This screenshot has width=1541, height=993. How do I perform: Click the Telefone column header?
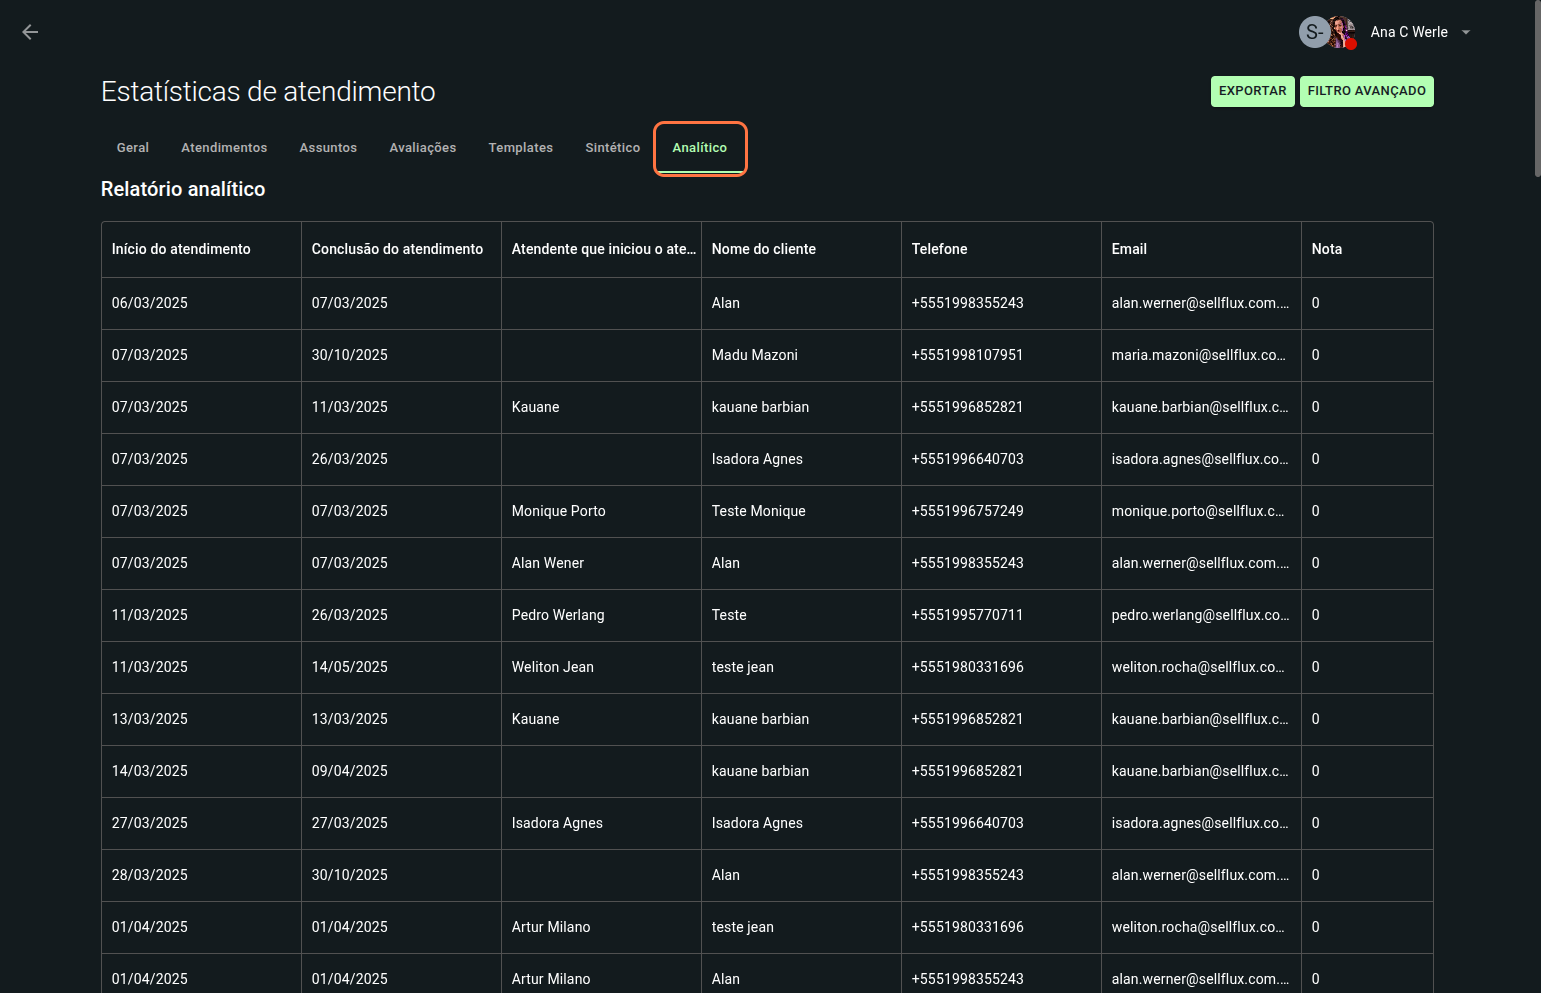click(939, 249)
